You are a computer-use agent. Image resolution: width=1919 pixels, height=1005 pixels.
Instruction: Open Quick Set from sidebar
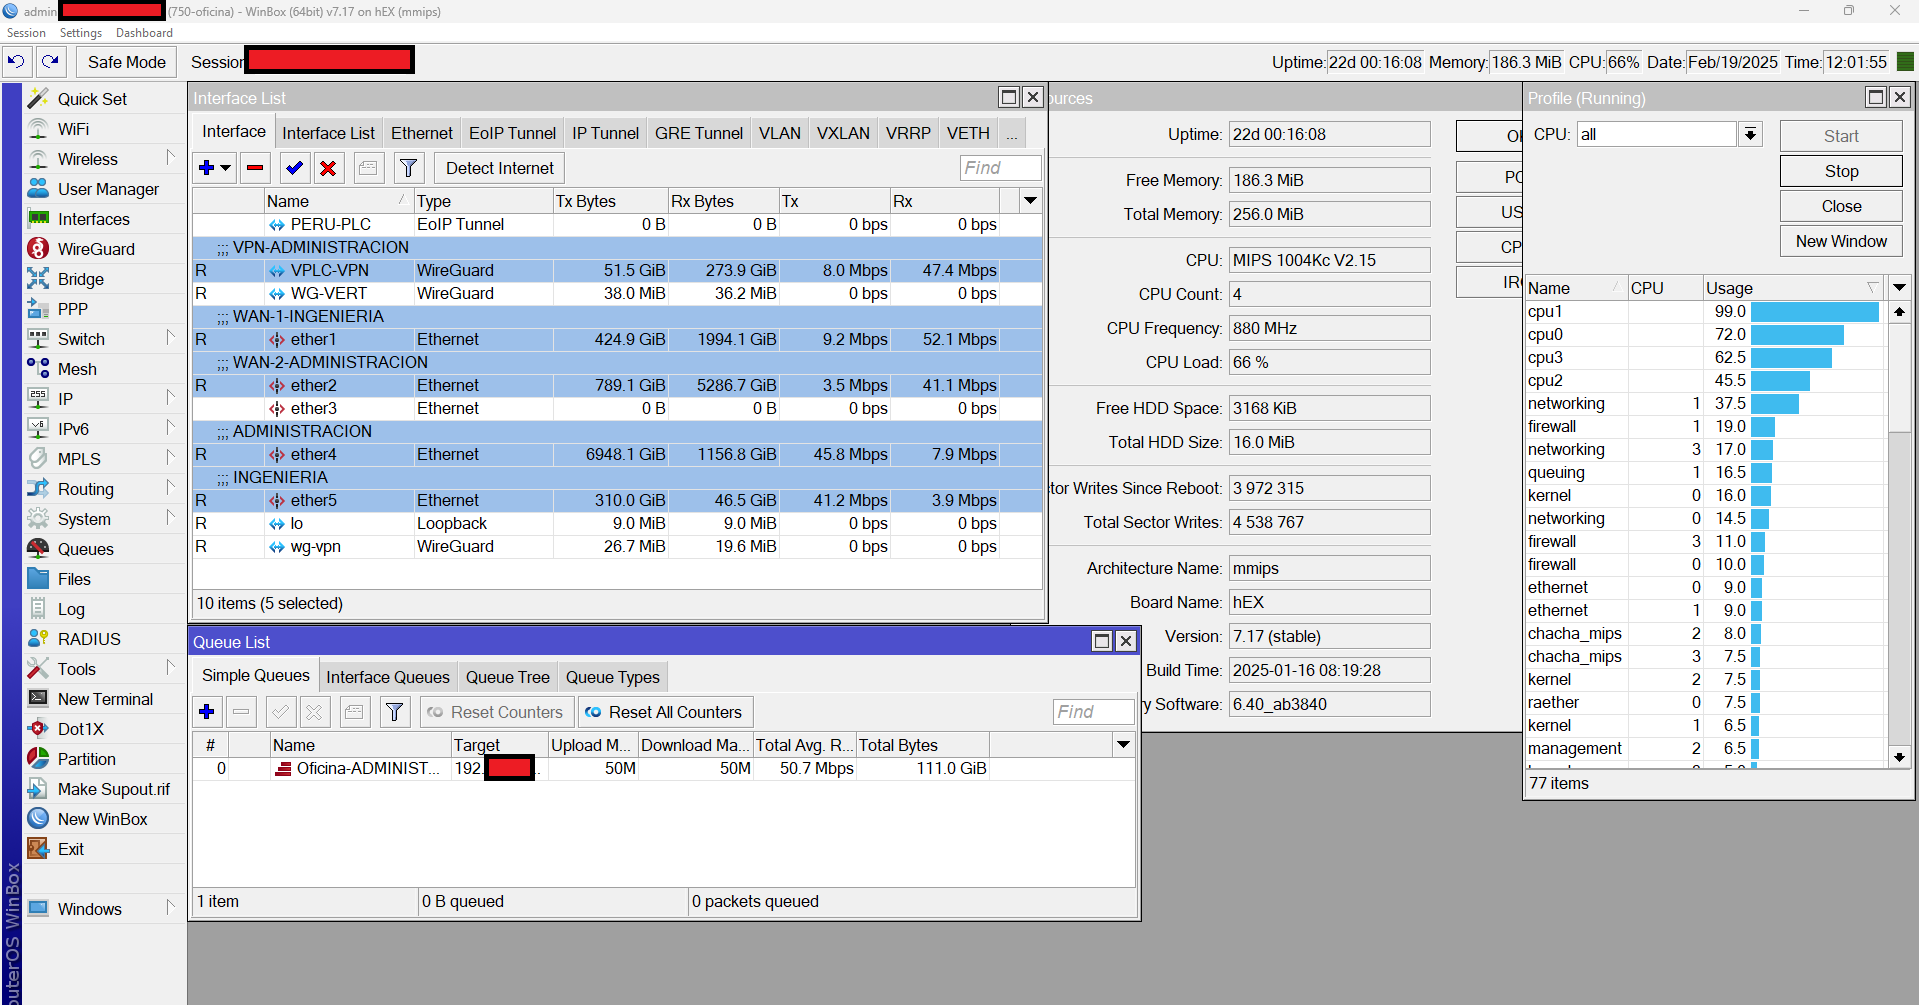tap(92, 99)
